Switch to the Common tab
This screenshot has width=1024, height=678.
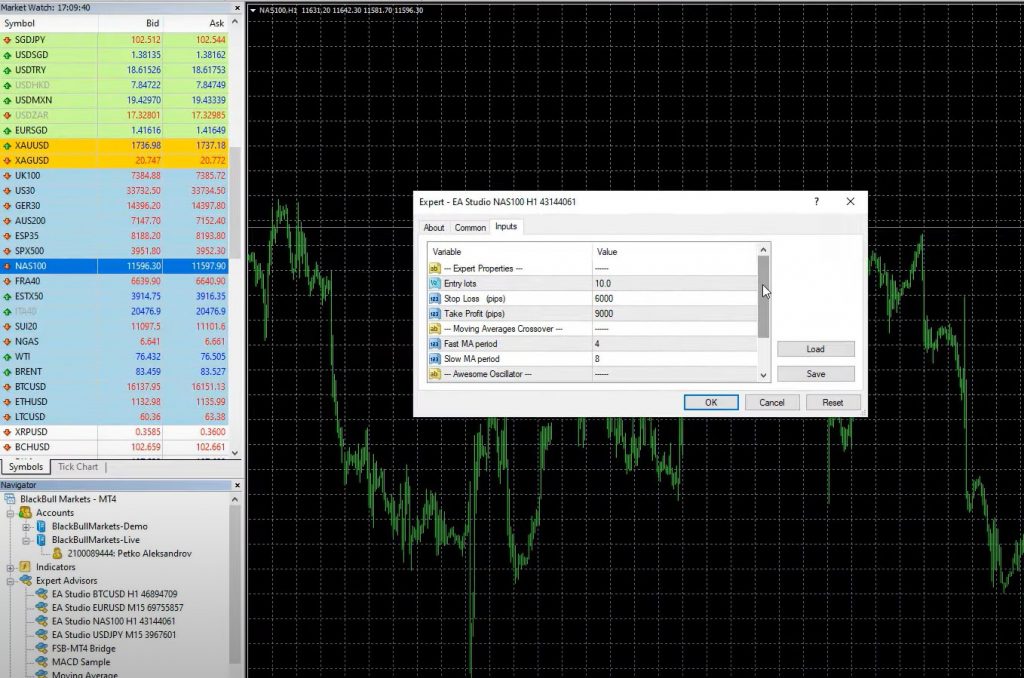[470, 227]
